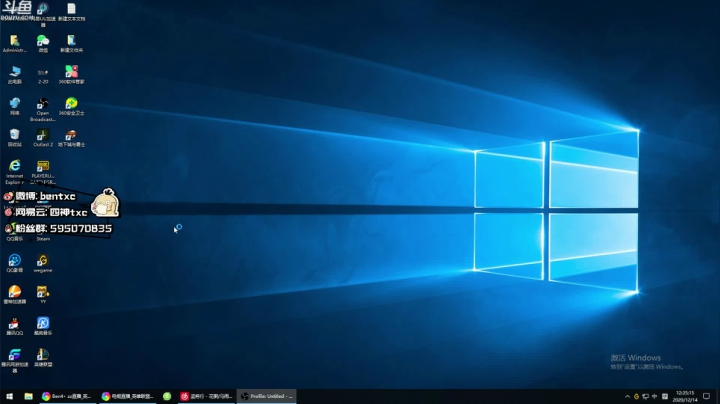Open network status tray icon

(645, 396)
